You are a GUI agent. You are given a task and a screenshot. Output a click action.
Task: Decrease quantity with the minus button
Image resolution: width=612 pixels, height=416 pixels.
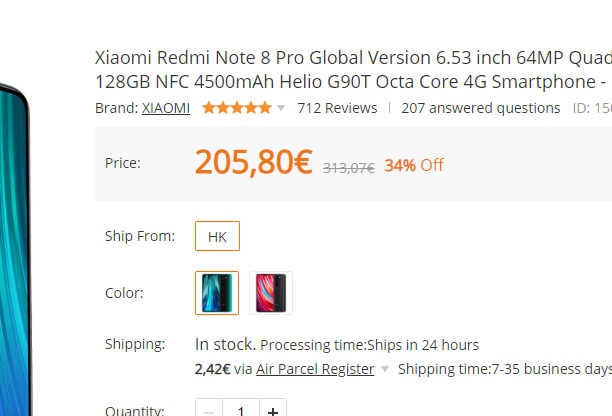coord(208,410)
